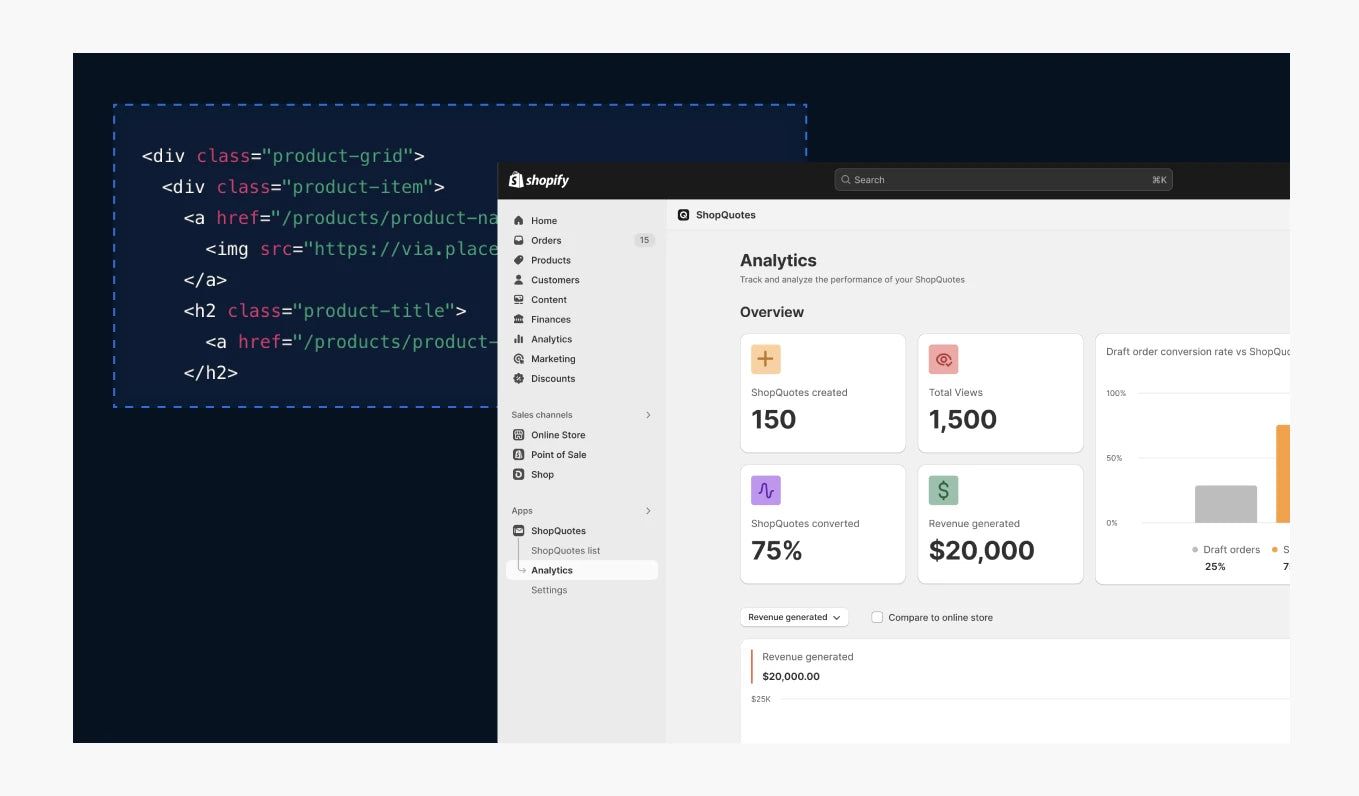
Task: Click the Discounts badge icon
Action: click(518, 379)
